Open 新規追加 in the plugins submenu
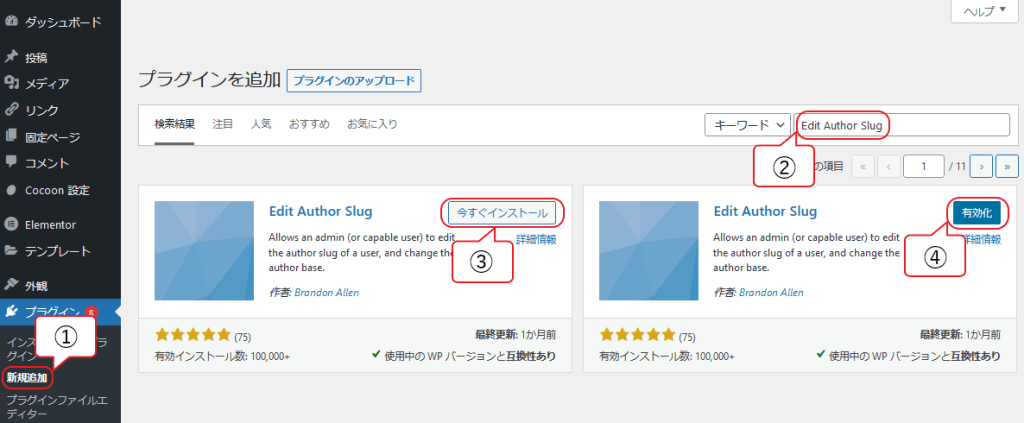Image resolution: width=1024 pixels, height=423 pixels. pyautogui.click(x=27, y=378)
